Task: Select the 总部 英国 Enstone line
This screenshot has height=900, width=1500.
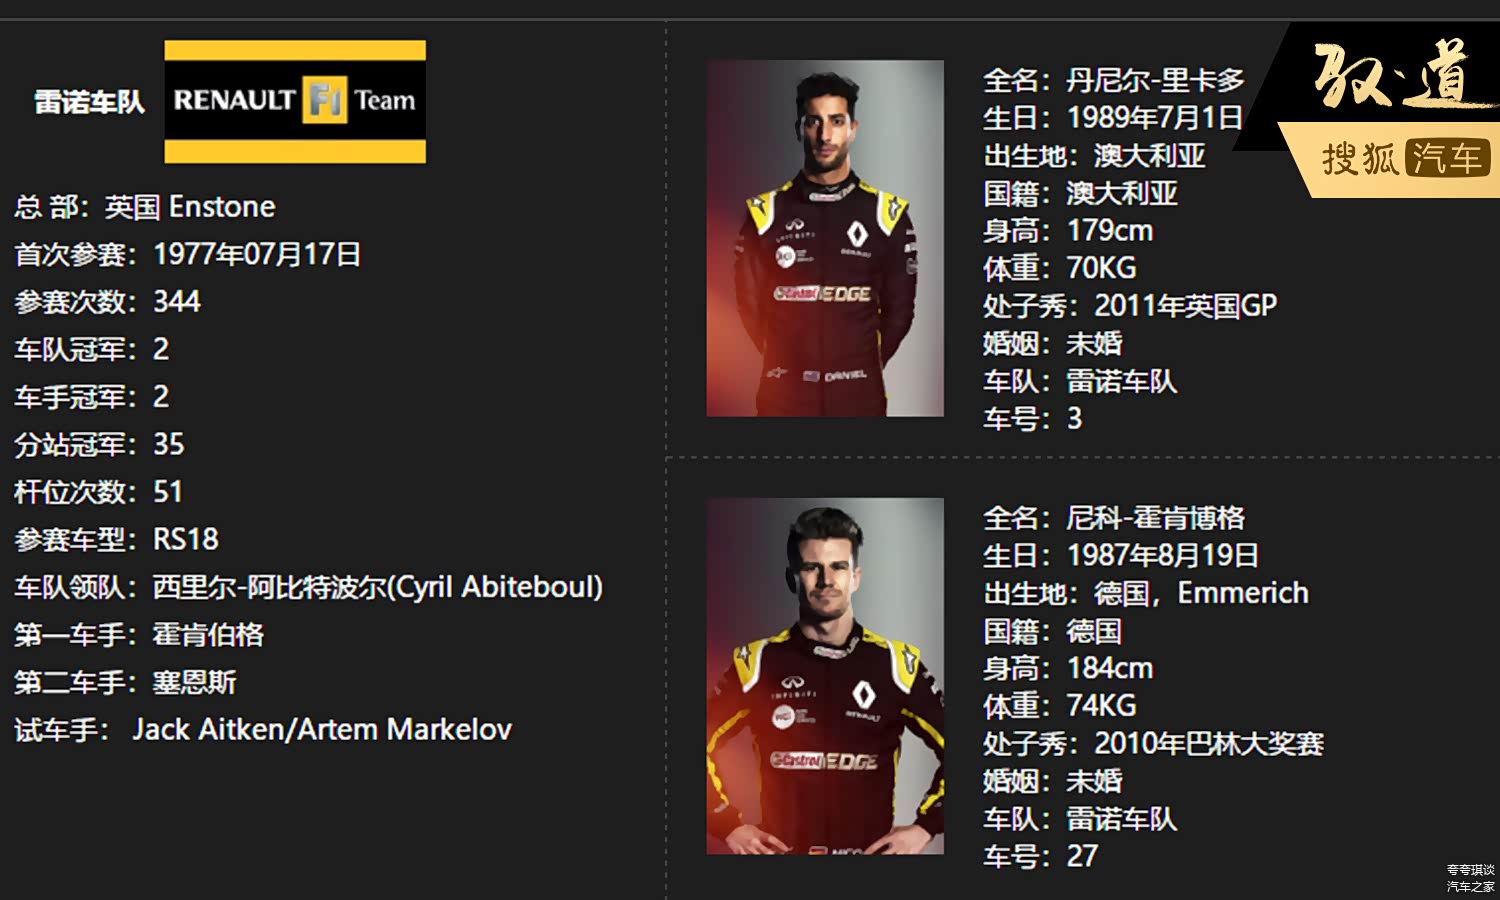Action: pyautogui.click(x=145, y=207)
